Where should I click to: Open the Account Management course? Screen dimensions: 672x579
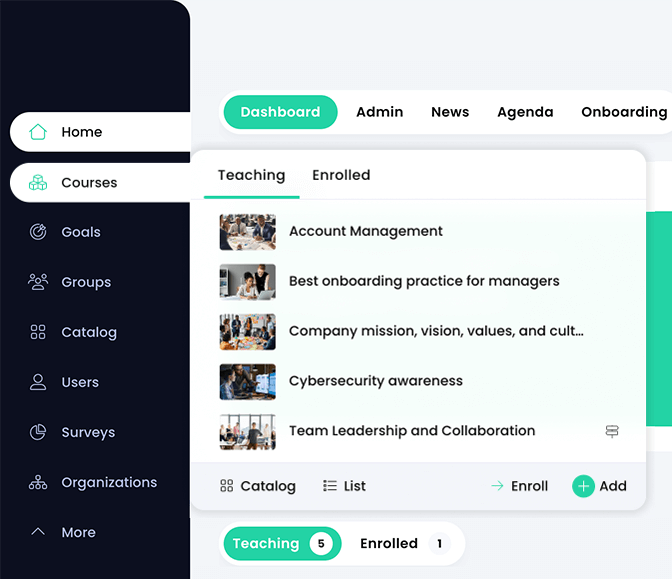[366, 231]
